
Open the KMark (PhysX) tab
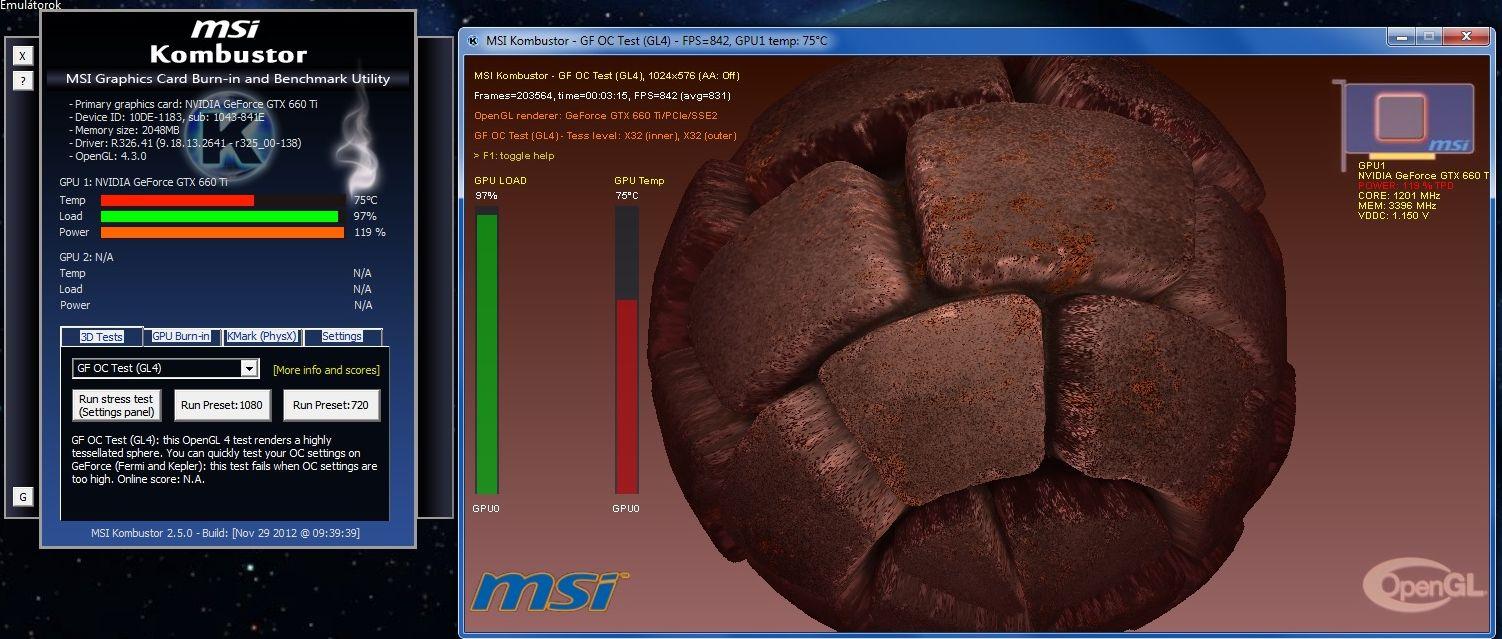(262, 337)
